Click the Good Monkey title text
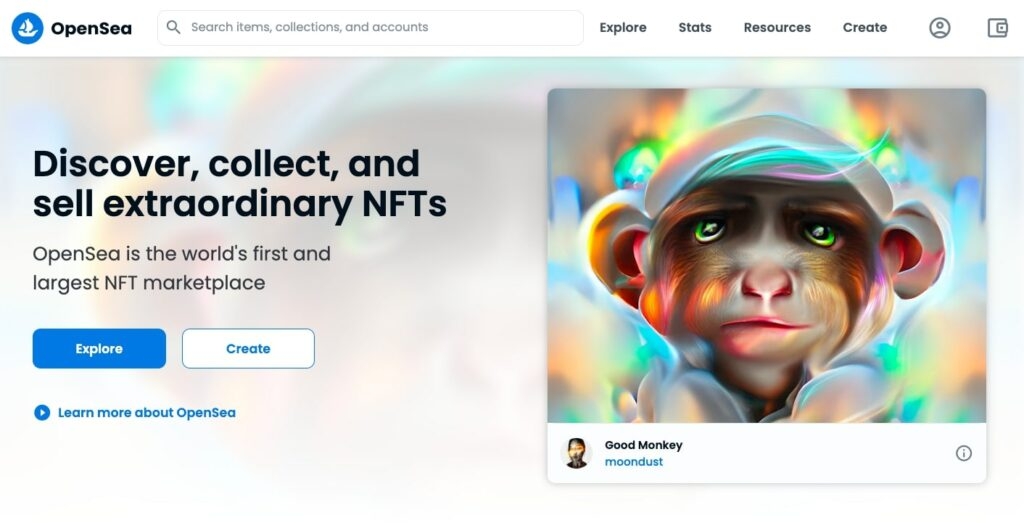The width and height of the screenshot is (1024, 523). (643, 445)
